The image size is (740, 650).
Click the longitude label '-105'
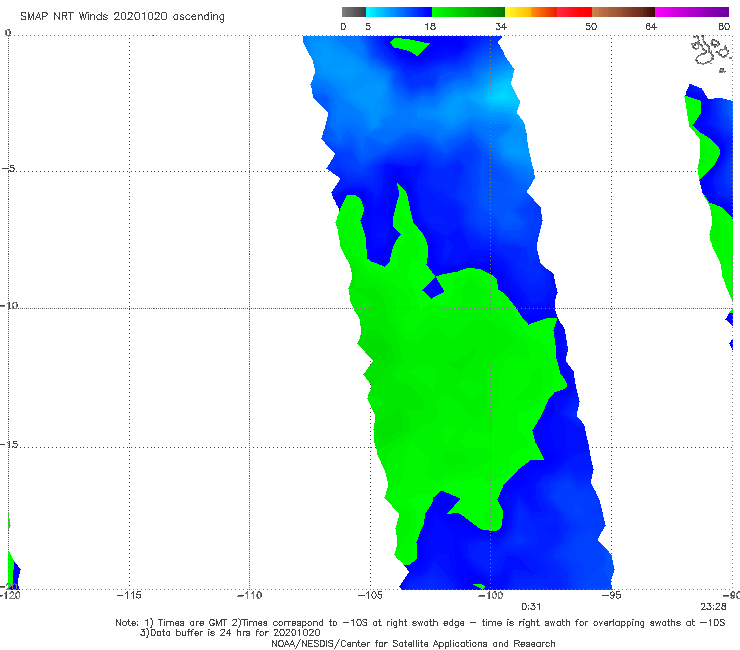(370, 595)
